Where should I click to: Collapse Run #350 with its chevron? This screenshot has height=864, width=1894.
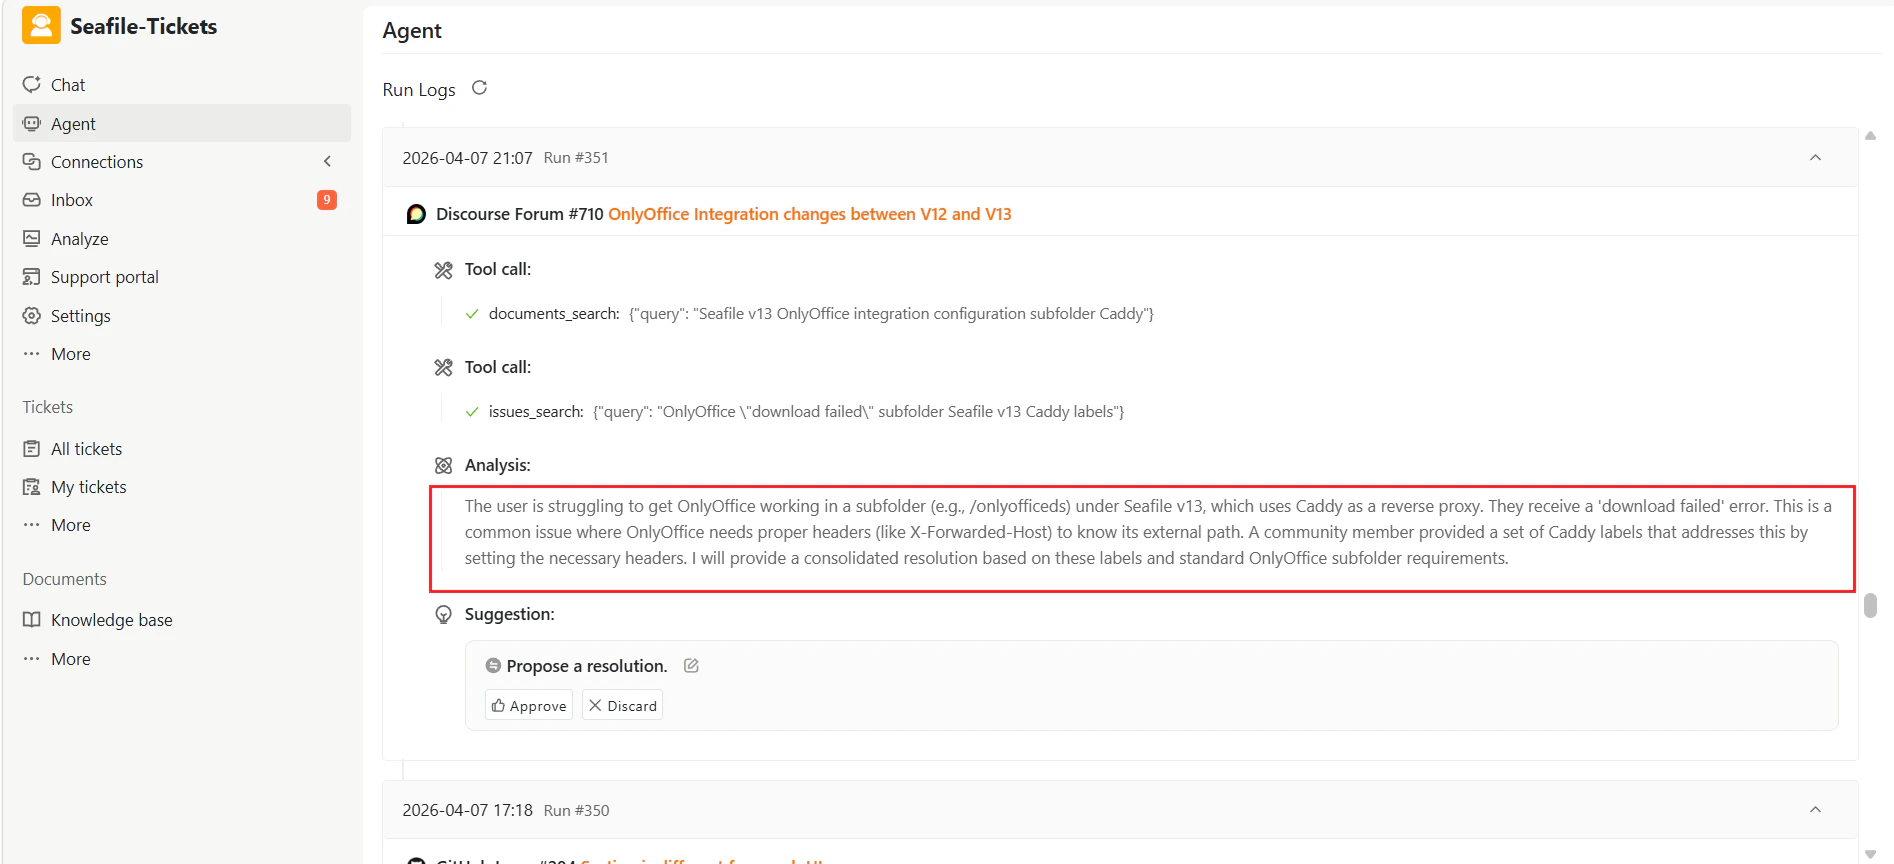1815,810
